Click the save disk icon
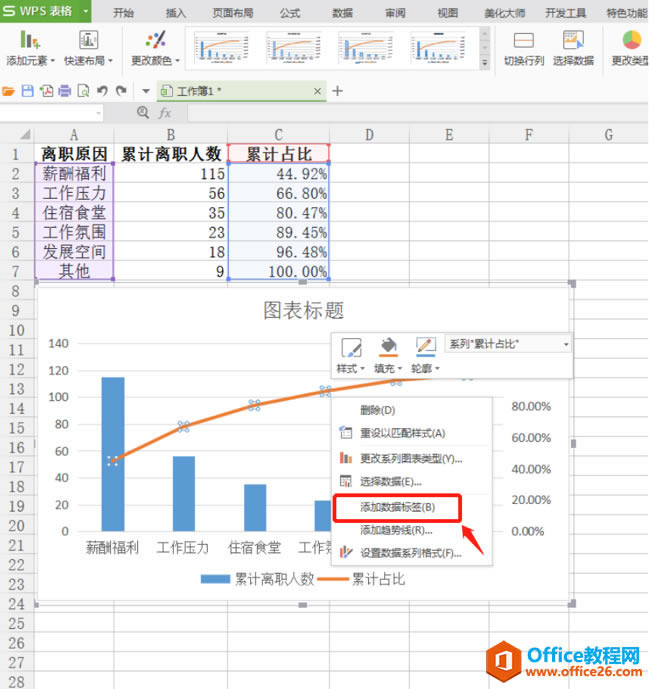Image resolution: width=649 pixels, height=689 pixels. (27, 91)
